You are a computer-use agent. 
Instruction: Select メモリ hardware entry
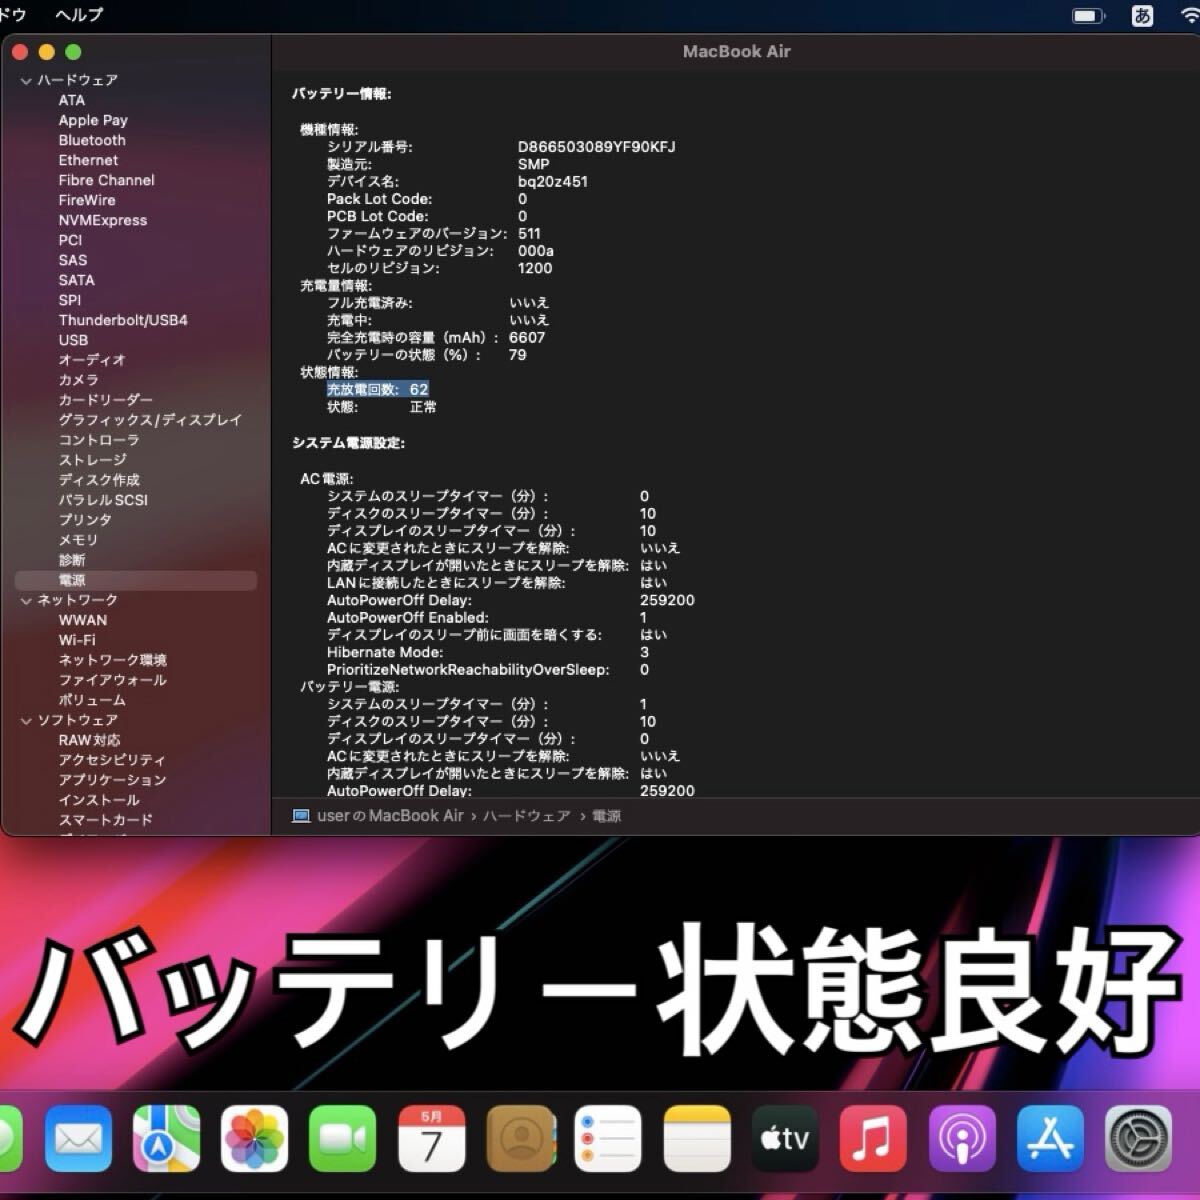[x=78, y=540]
